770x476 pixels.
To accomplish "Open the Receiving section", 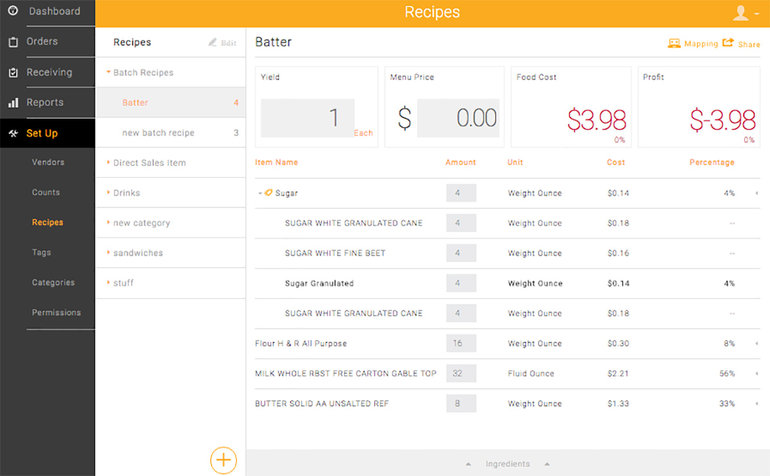I will click(49, 72).
